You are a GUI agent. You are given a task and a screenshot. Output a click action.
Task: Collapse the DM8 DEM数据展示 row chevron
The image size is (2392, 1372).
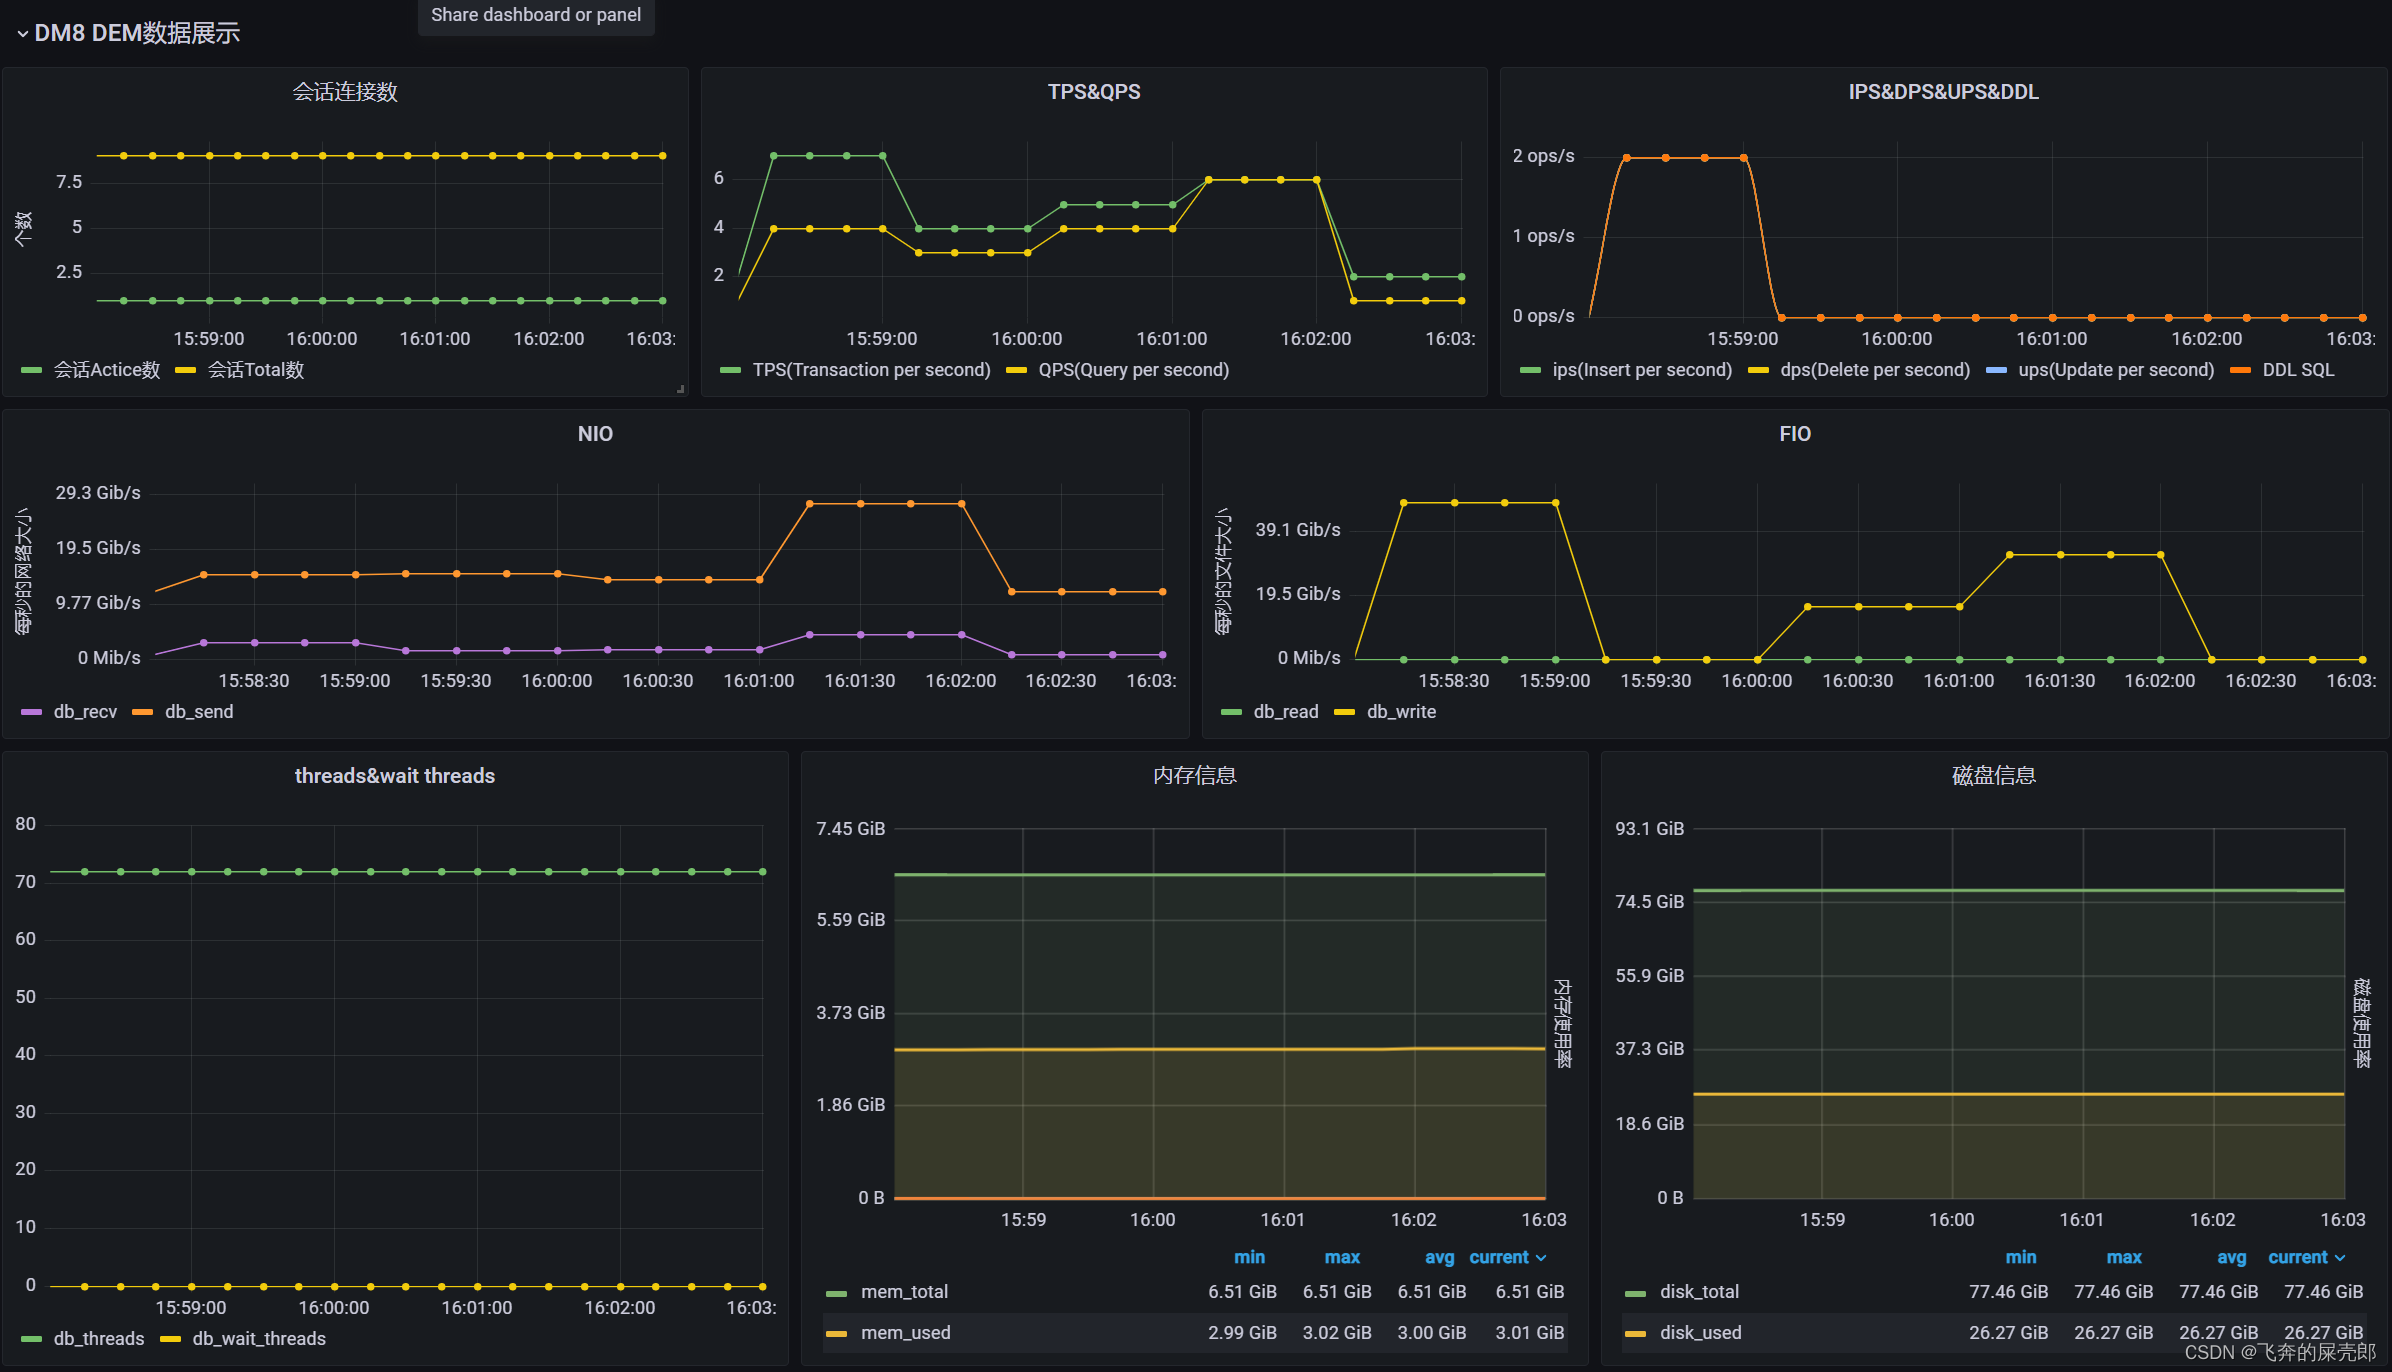click(x=22, y=34)
